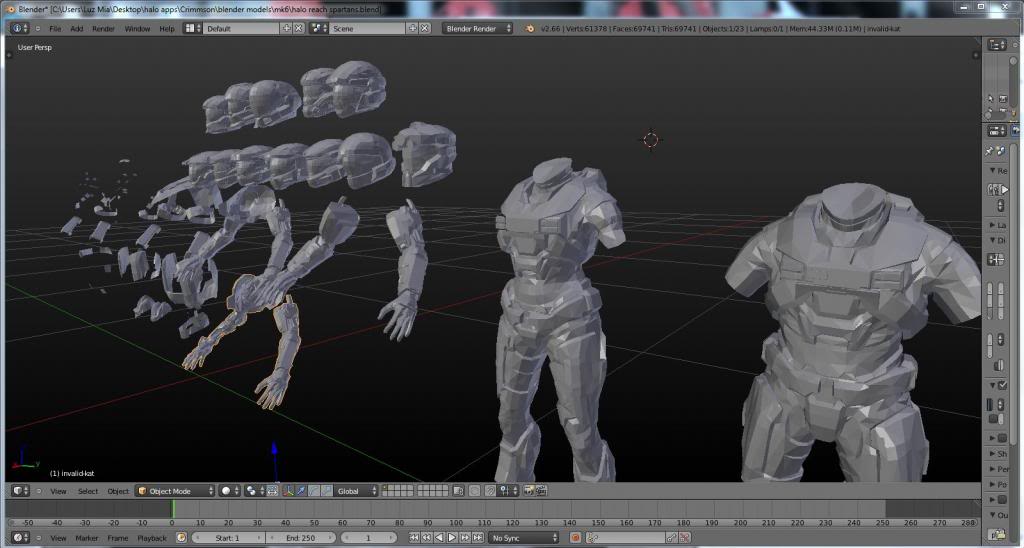
Task: Toggle the 3D manipulator widget on or off
Action: (x=289, y=491)
